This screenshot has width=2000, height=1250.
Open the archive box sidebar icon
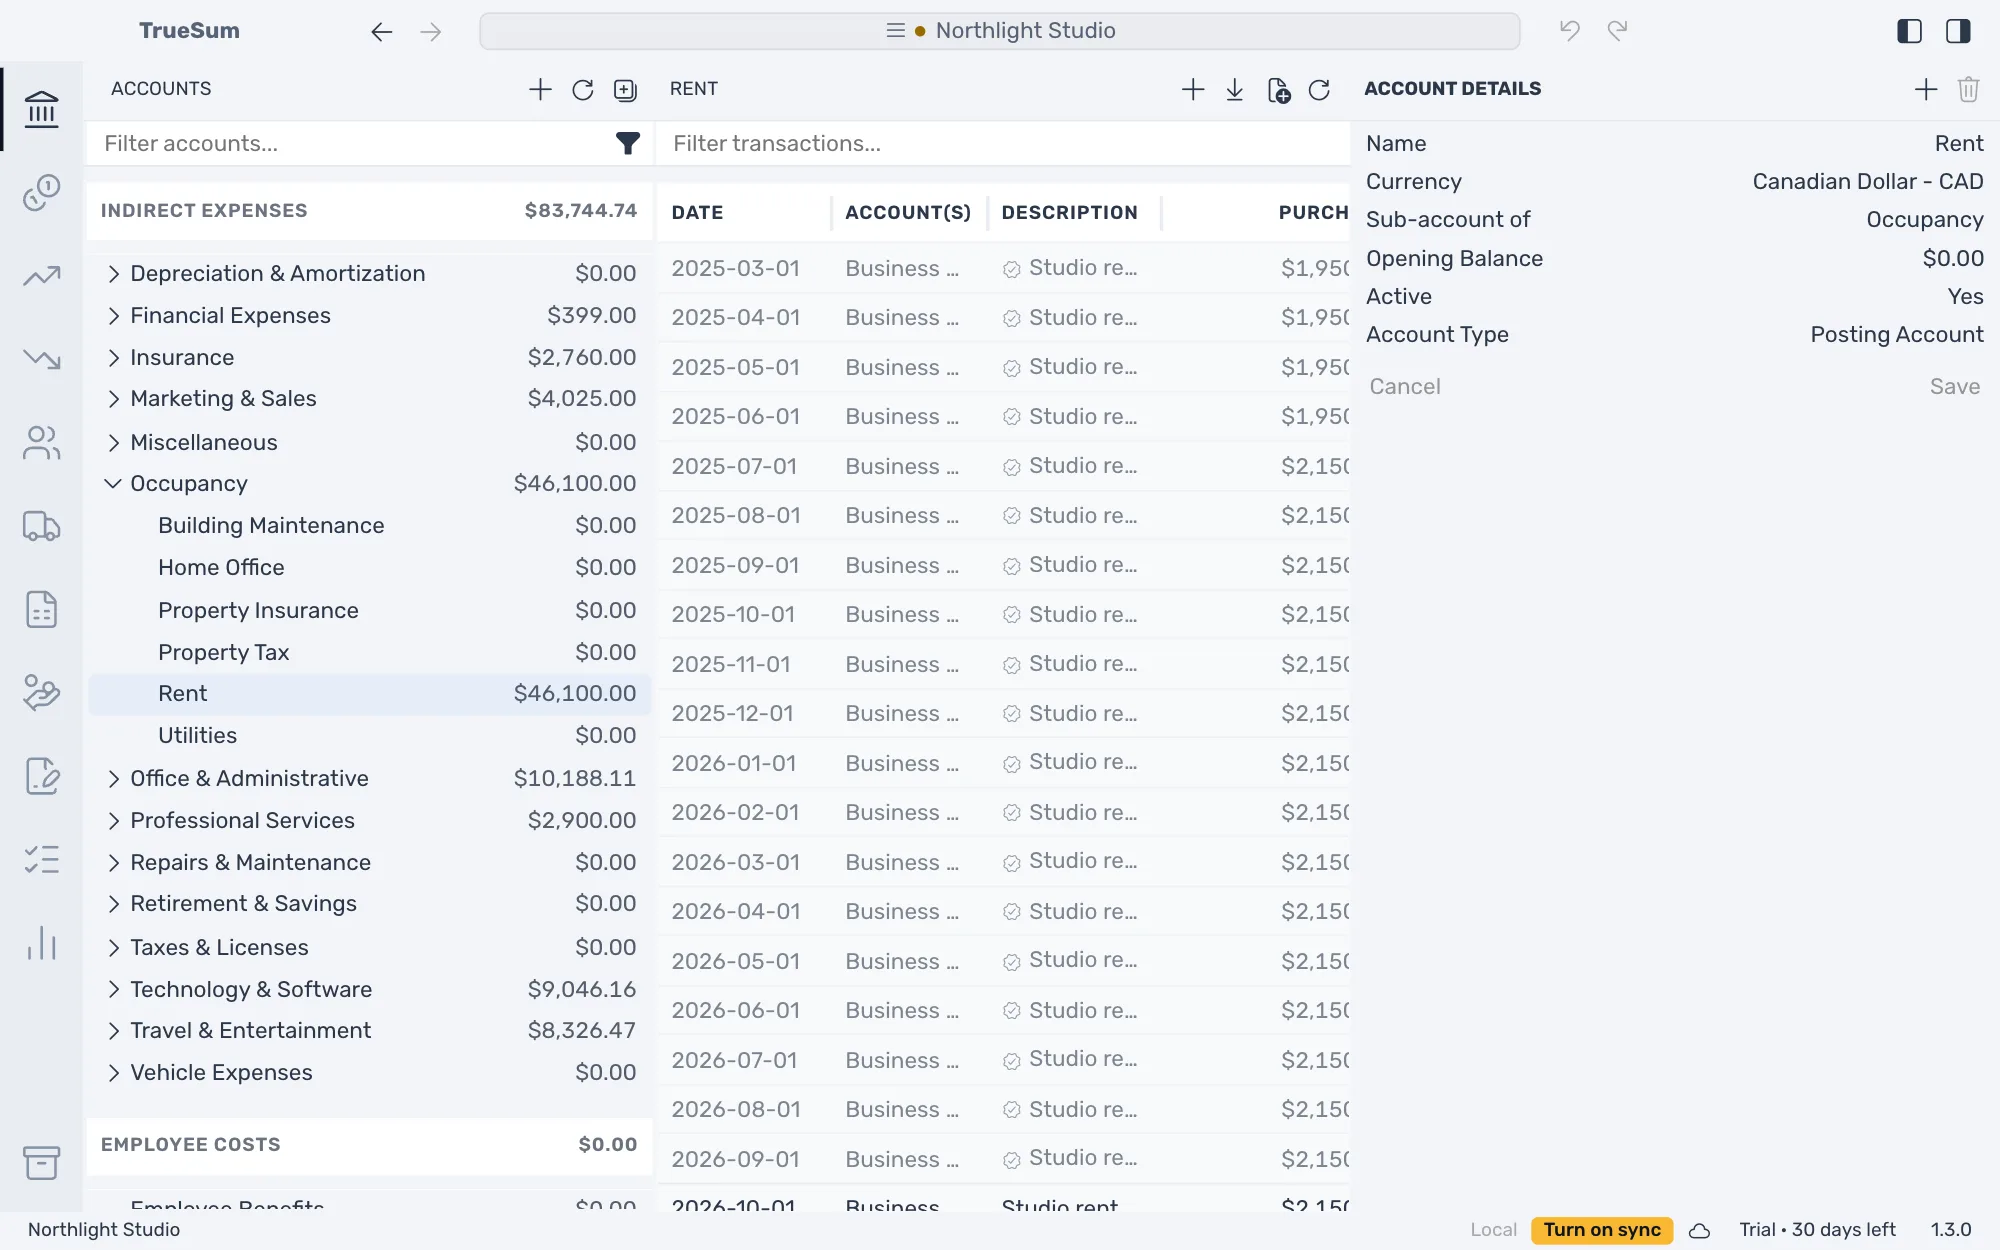coord(41,1162)
